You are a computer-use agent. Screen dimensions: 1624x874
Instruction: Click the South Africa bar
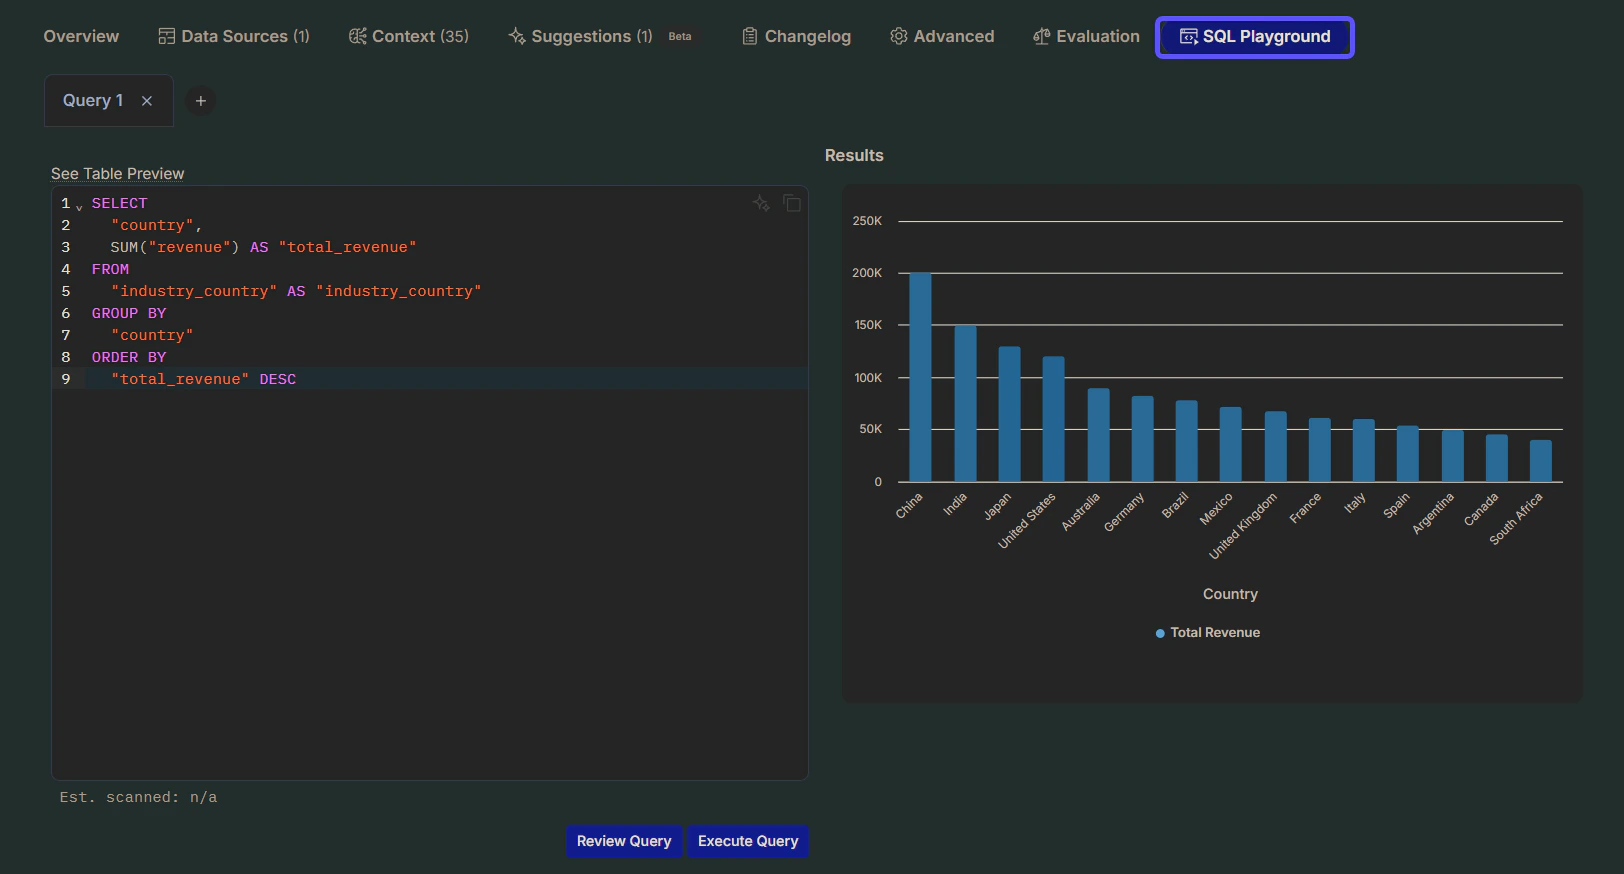pyautogui.click(x=1540, y=461)
